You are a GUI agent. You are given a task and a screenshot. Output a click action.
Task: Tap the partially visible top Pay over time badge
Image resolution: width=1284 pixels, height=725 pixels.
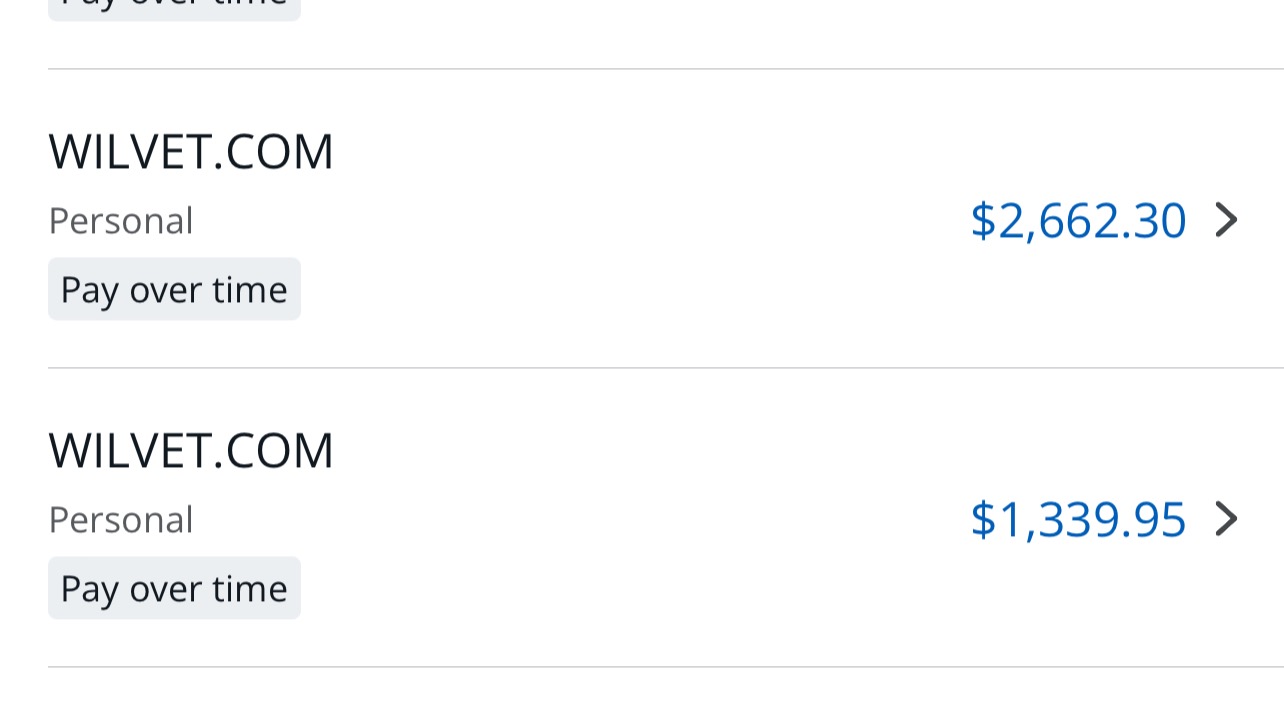click(x=174, y=8)
